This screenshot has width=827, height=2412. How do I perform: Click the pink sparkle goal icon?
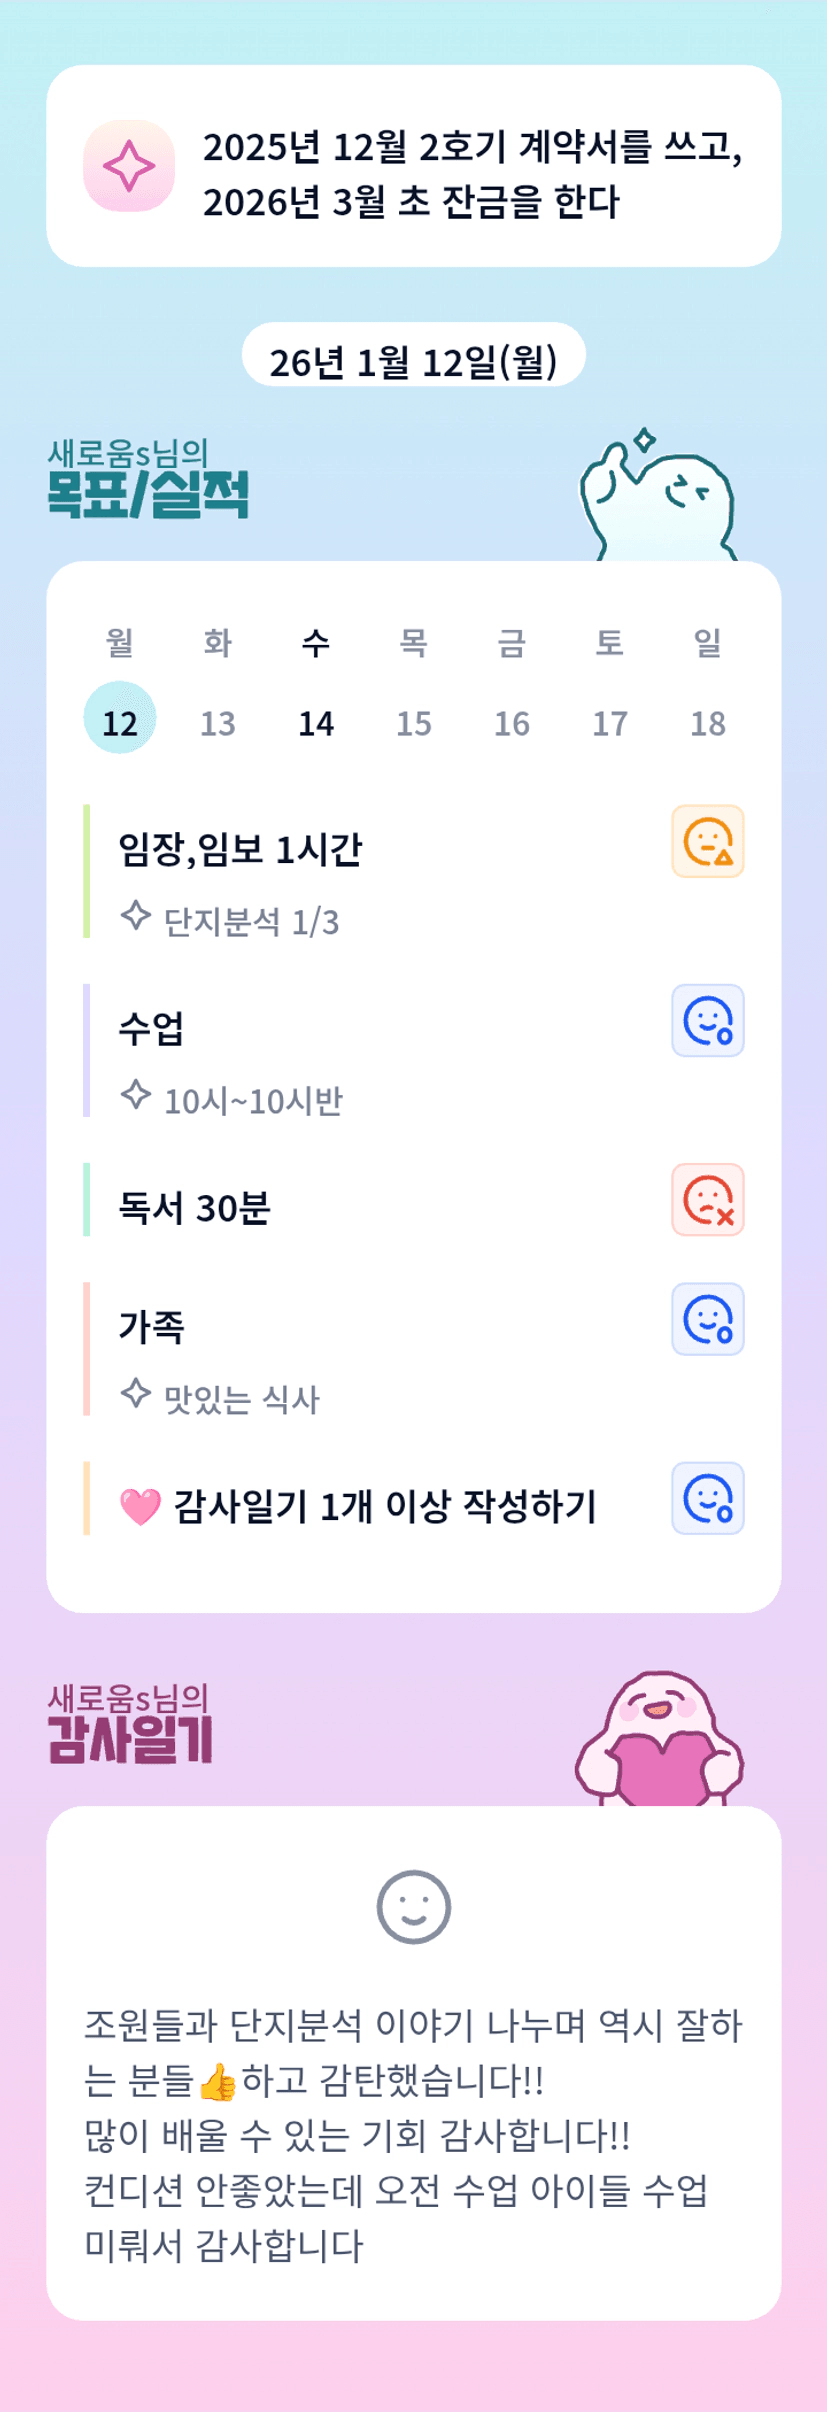point(129,166)
